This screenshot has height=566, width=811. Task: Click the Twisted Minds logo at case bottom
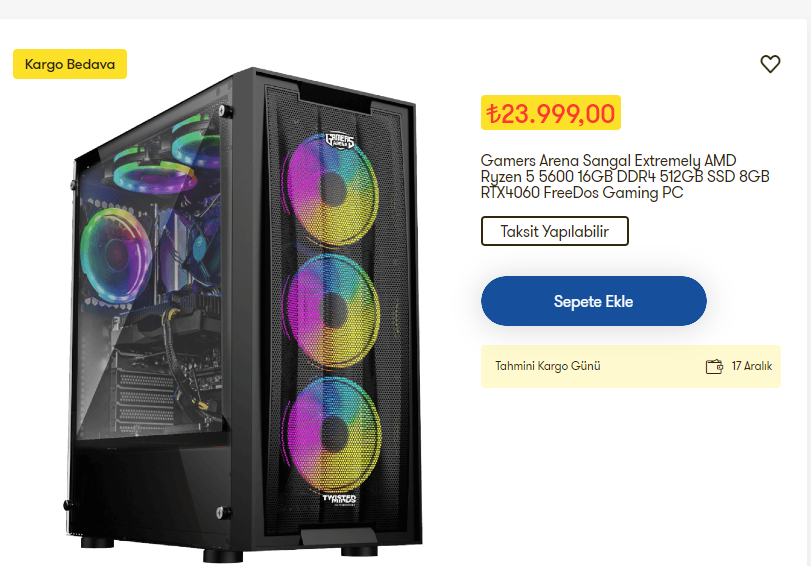pos(339,499)
